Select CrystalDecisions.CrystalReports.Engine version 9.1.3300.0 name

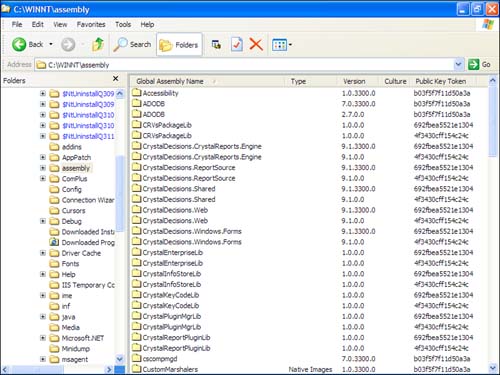point(202,146)
